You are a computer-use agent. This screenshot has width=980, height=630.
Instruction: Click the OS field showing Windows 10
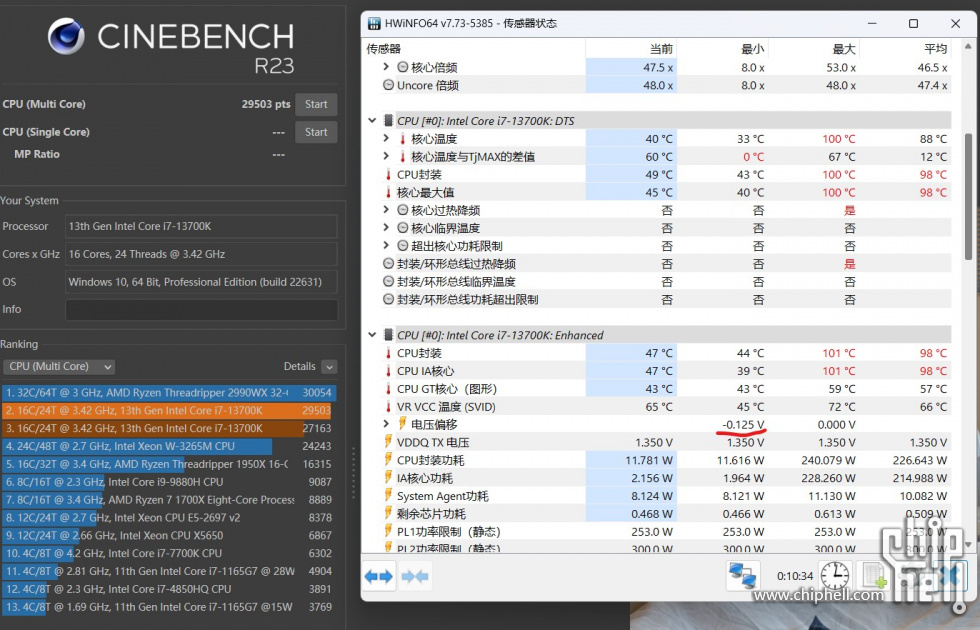pyautogui.click(x=201, y=282)
